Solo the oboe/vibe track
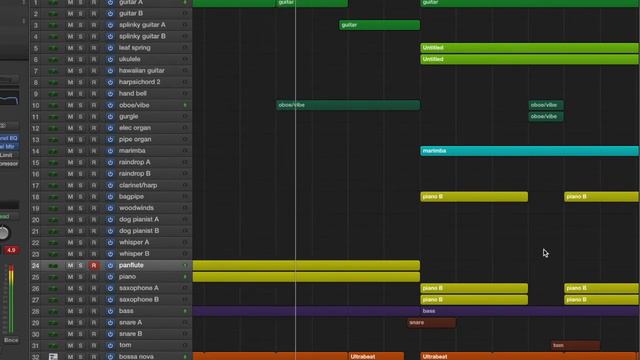The height and width of the screenshot is (360, 640). [81, 105]
